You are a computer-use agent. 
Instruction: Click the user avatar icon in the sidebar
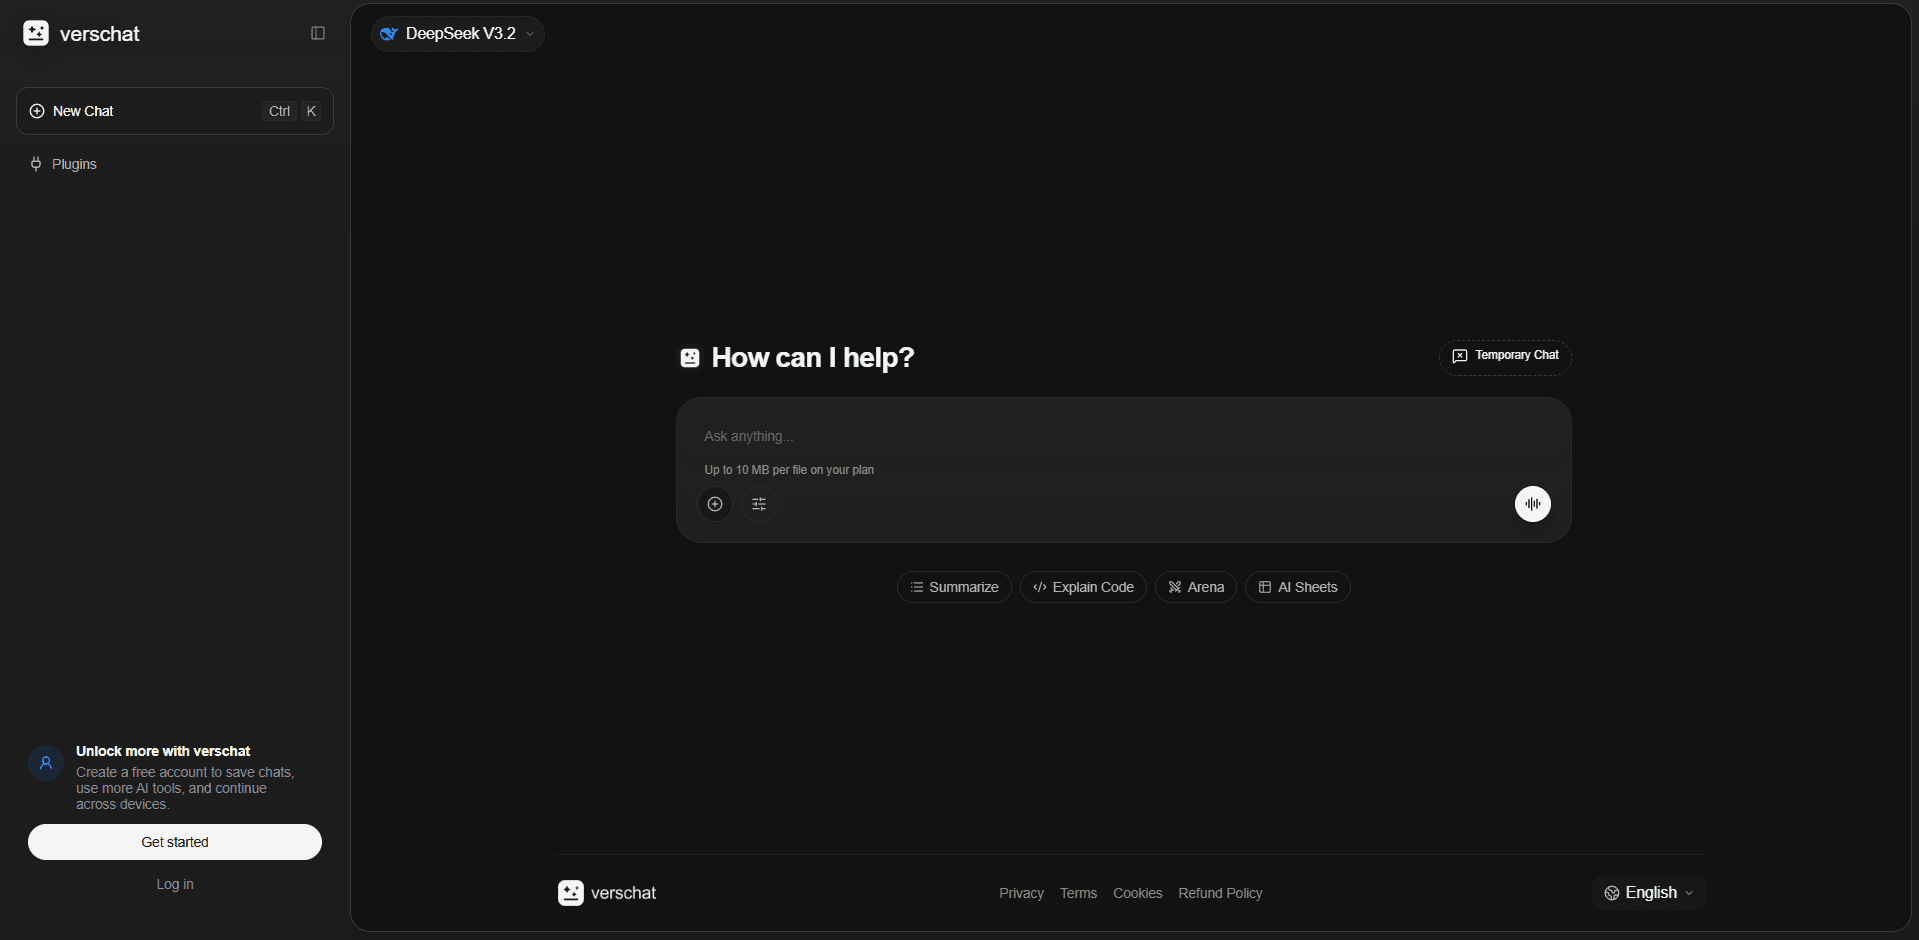(46, 762)
